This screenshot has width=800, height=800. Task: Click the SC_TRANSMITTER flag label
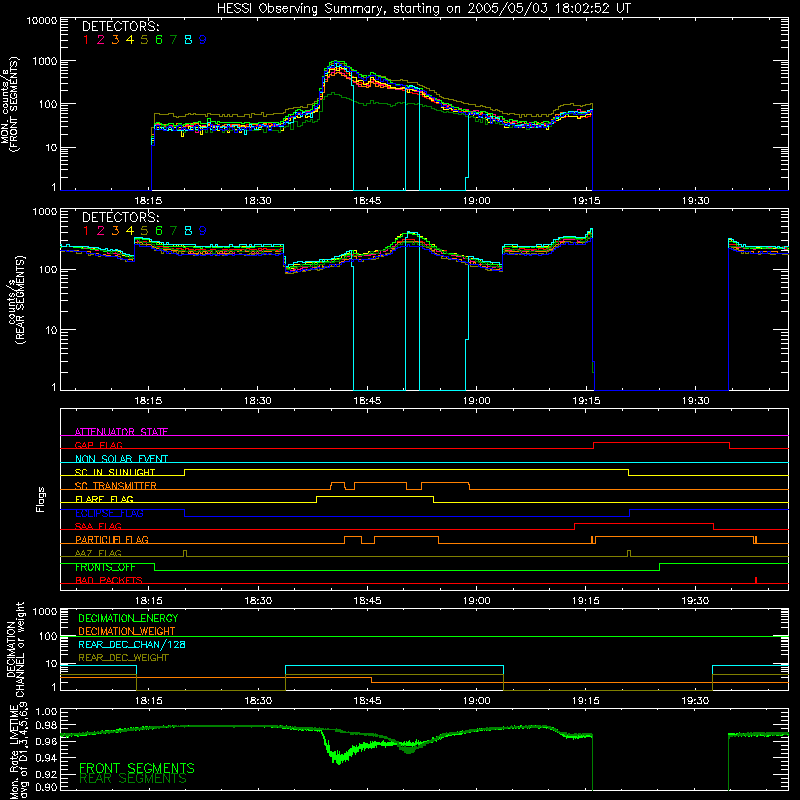pyautogui.click(x=116, y=486)
